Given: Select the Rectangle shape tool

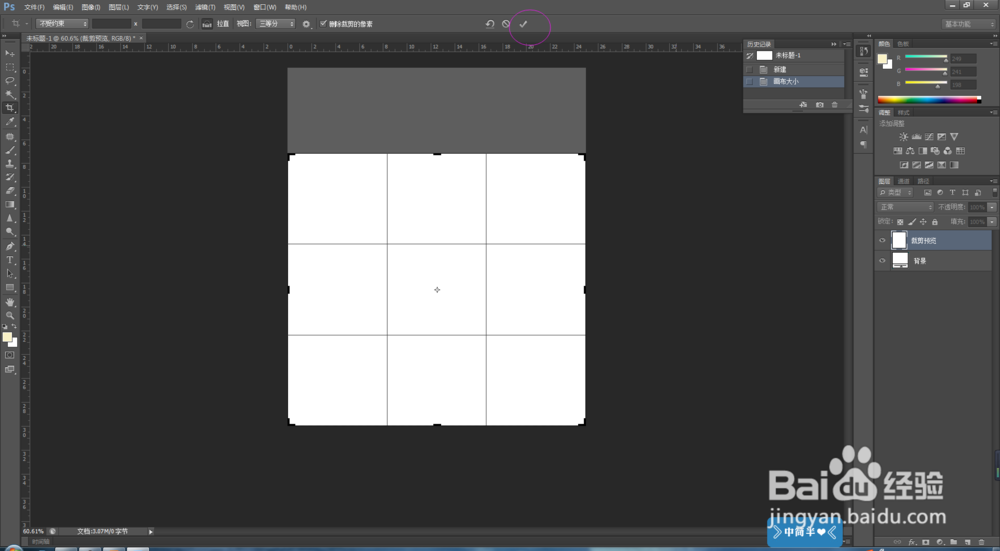Looking at the screenshot, I should pos(10,288).
